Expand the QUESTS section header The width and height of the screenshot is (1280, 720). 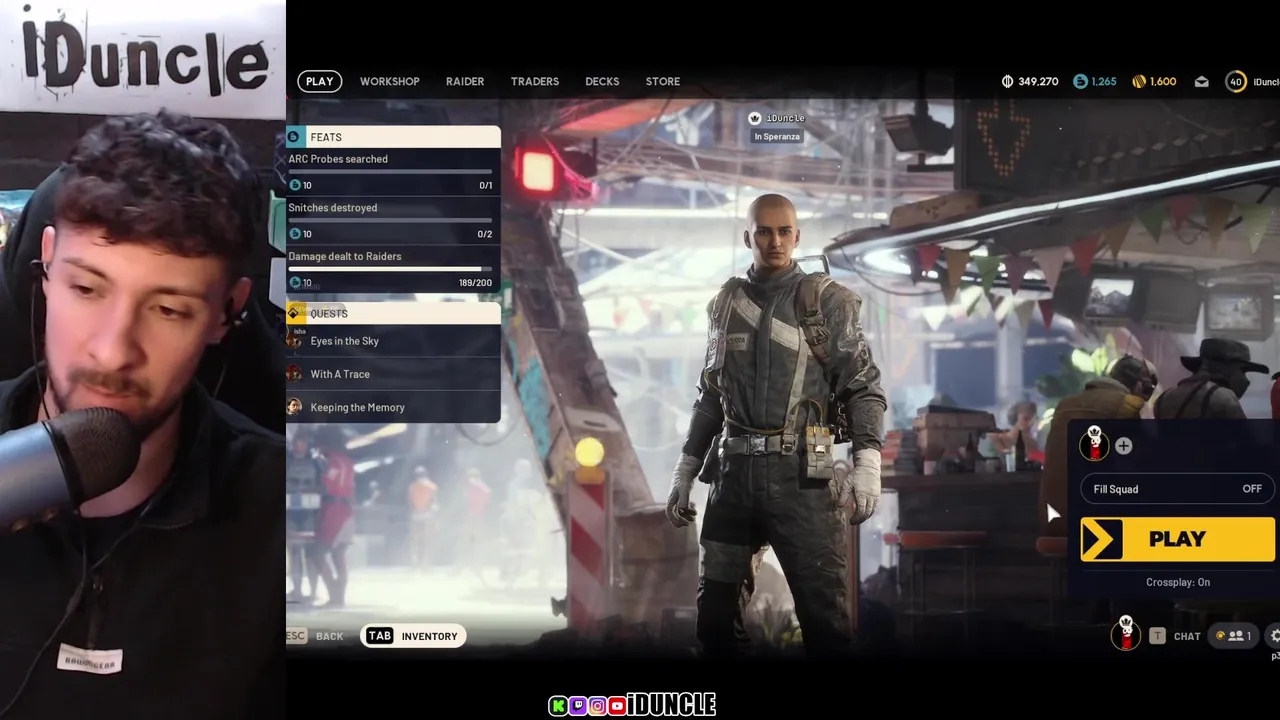(x=393, y=313)
